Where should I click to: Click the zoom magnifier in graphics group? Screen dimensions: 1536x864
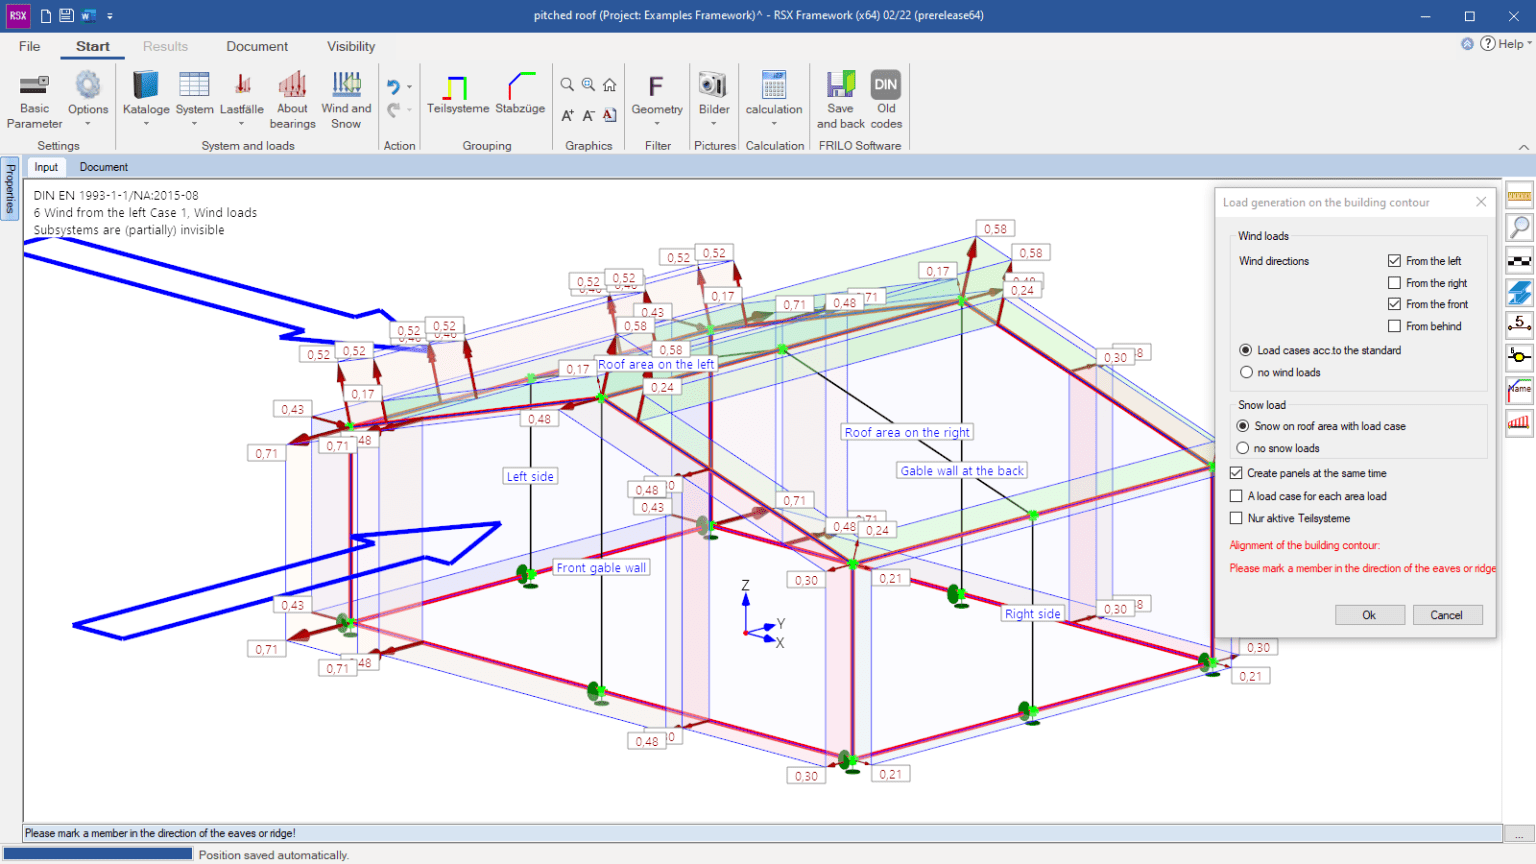(x=567, y=85)
